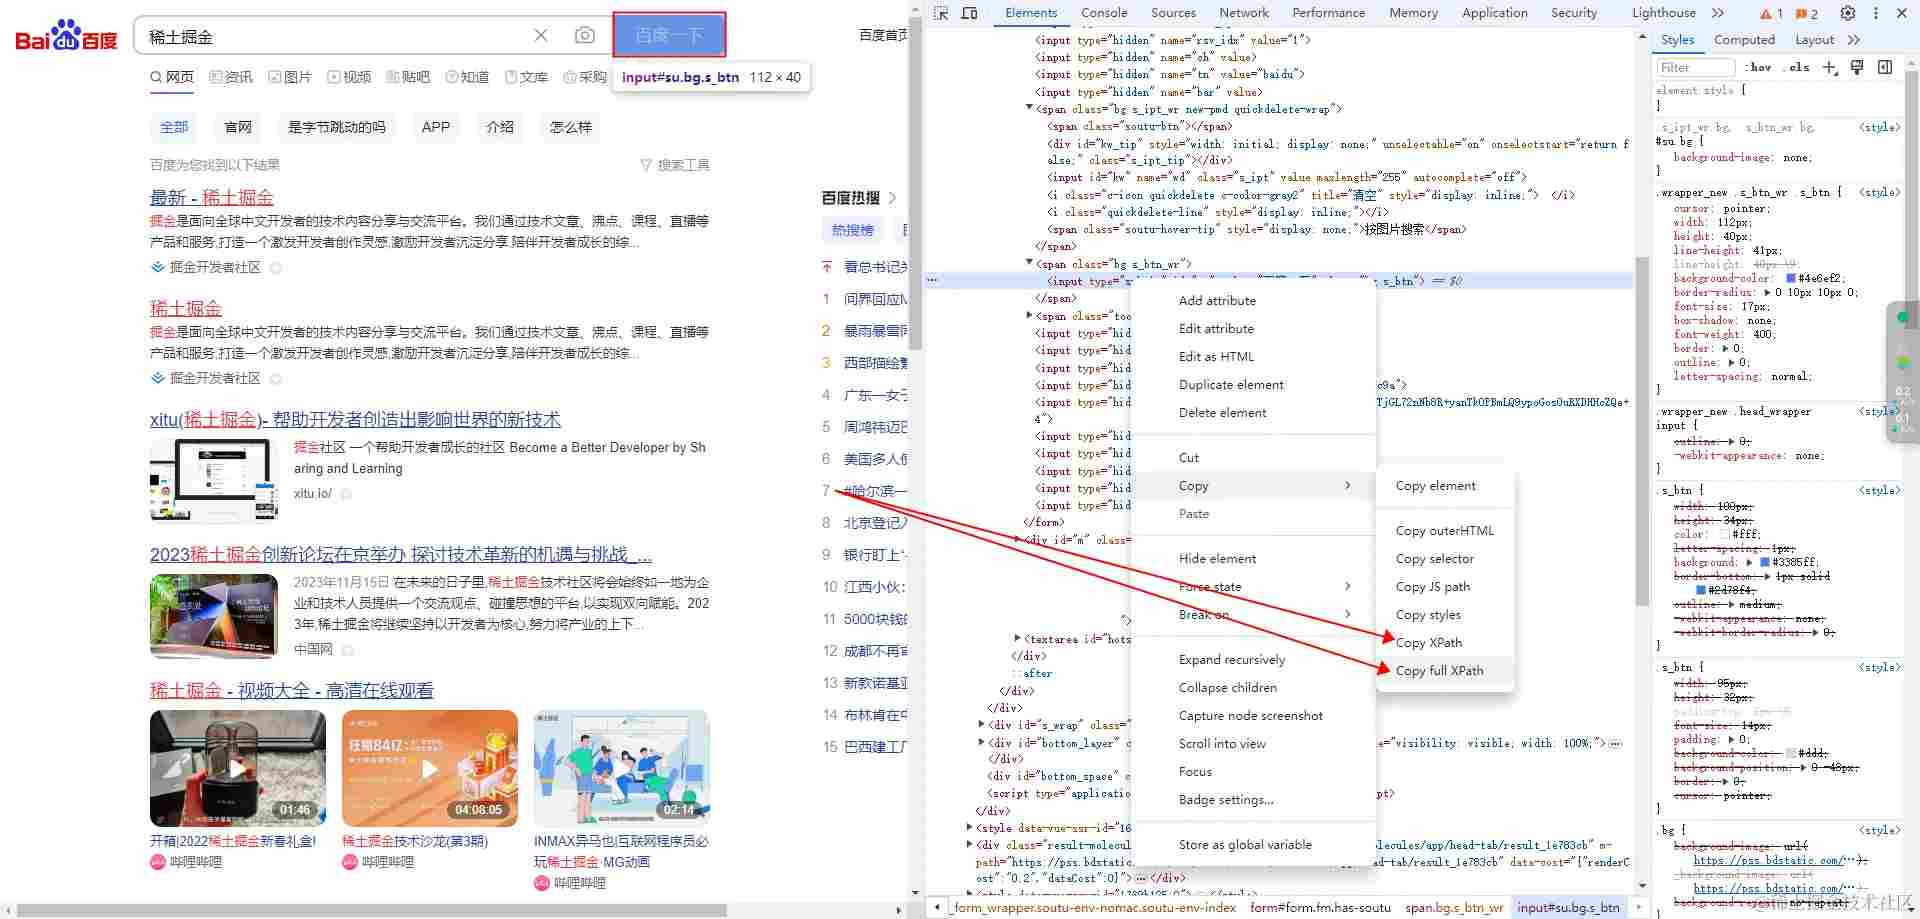Play the 01:46 video thumbnail
The width and height of the screenshot is (1920, 919).
pyautogui.click(x=238, y=768)
